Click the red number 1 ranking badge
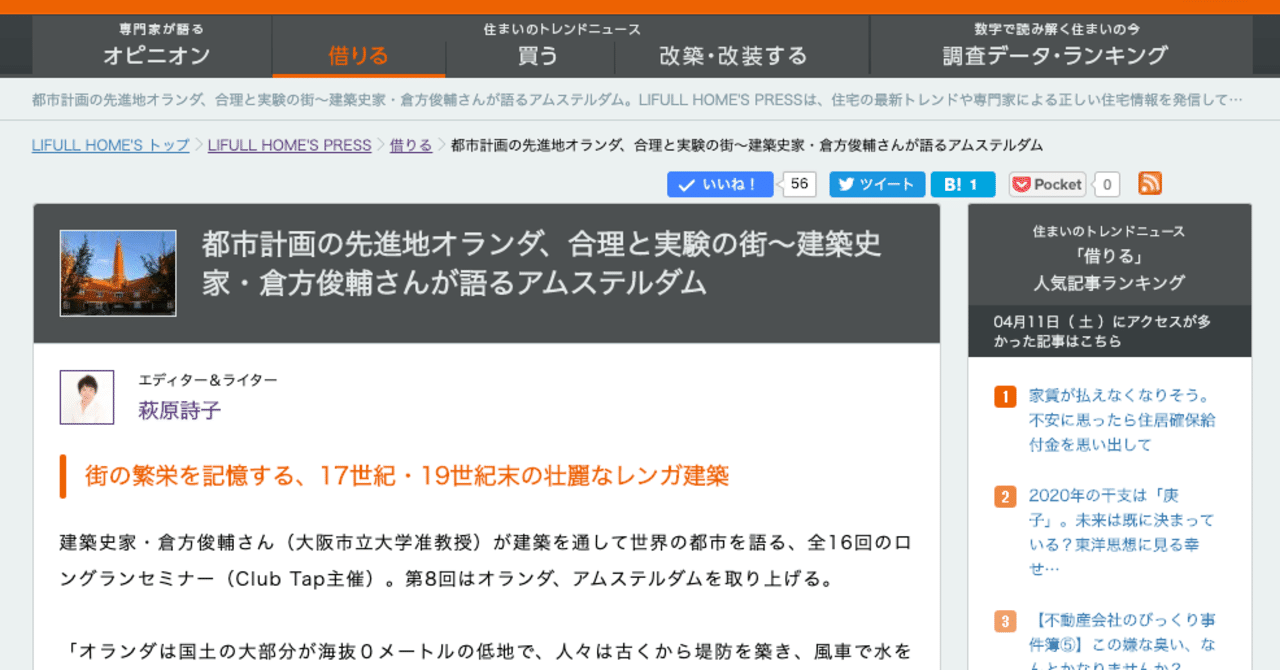Viewport: 1280px width, 670px height. [x=1004, y=396]
